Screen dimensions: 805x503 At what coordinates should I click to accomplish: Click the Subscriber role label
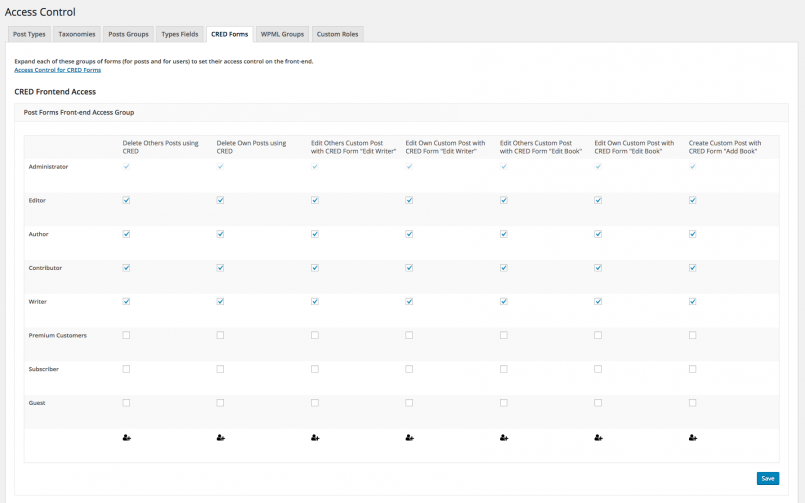(x=44, y=369)
